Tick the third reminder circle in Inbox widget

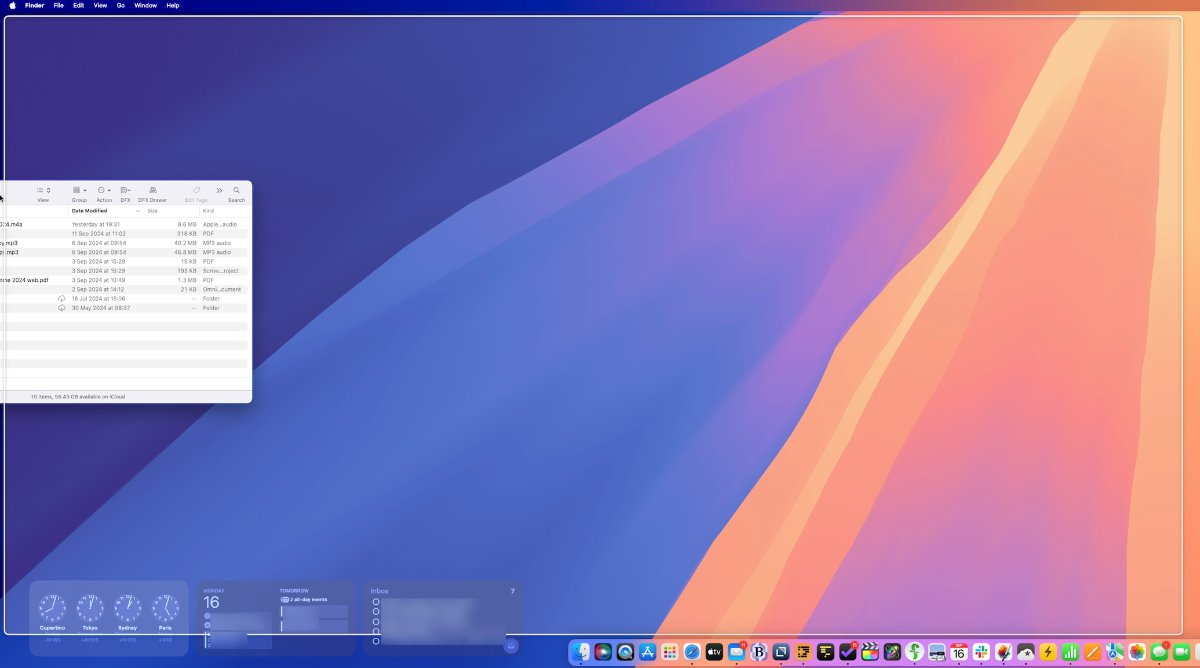tap(376, 621)
